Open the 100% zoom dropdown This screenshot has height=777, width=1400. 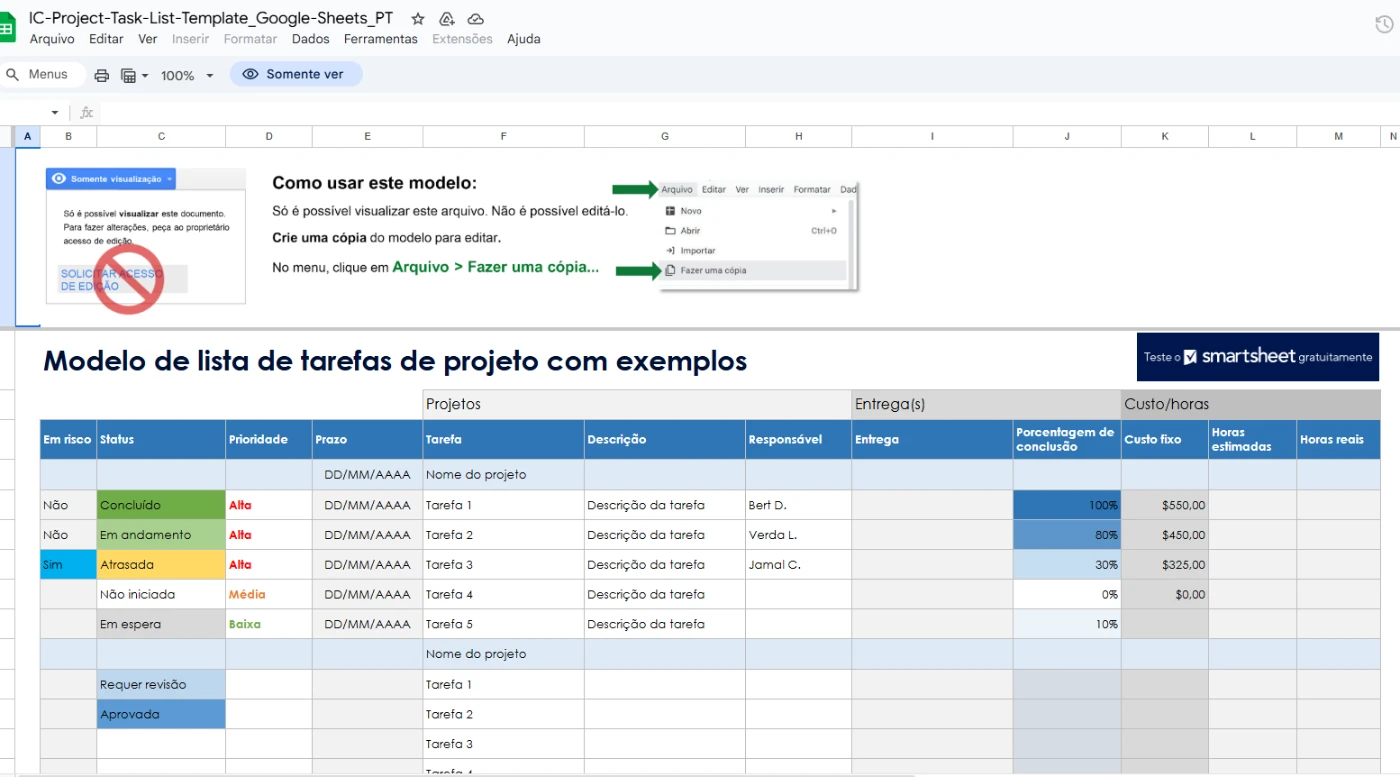tap(187, 75)
